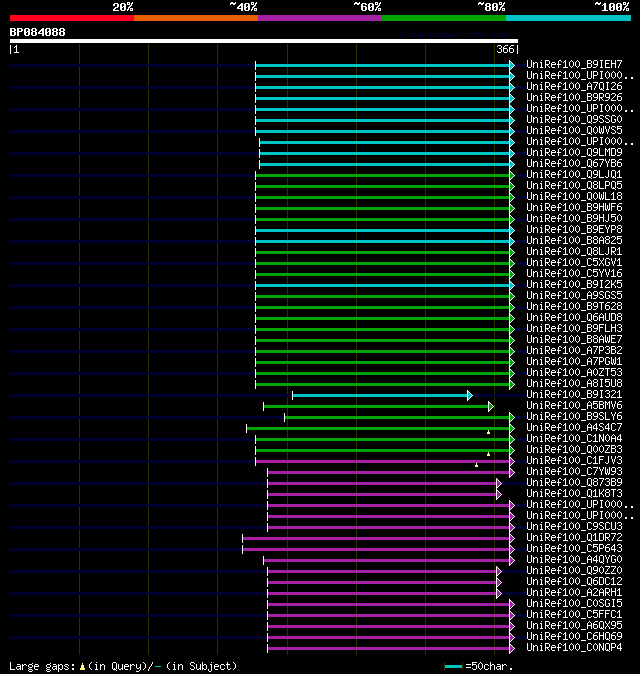
Task: Open hit UniRef100_Q0WVS5
Action: (x=574, y=130)
